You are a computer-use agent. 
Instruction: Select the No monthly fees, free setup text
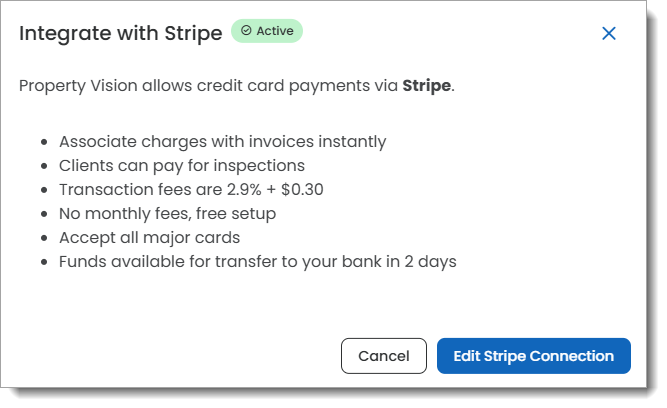point(167,214)
